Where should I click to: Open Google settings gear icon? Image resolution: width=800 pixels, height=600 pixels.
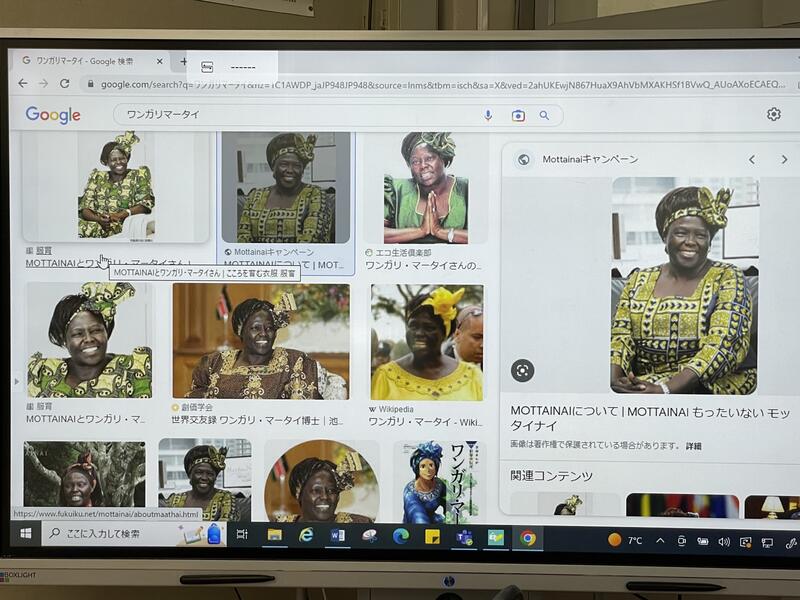coord(773,114)
